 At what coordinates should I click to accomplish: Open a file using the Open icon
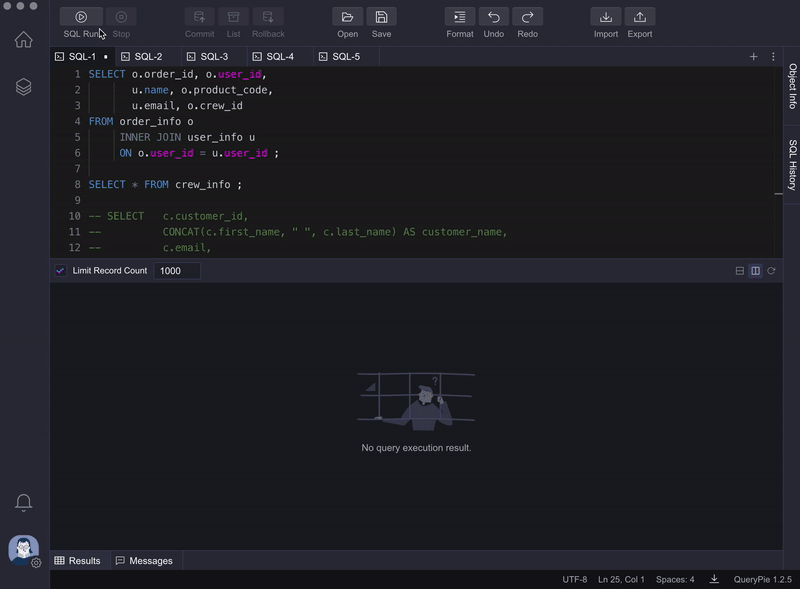(x=347, y=17)
